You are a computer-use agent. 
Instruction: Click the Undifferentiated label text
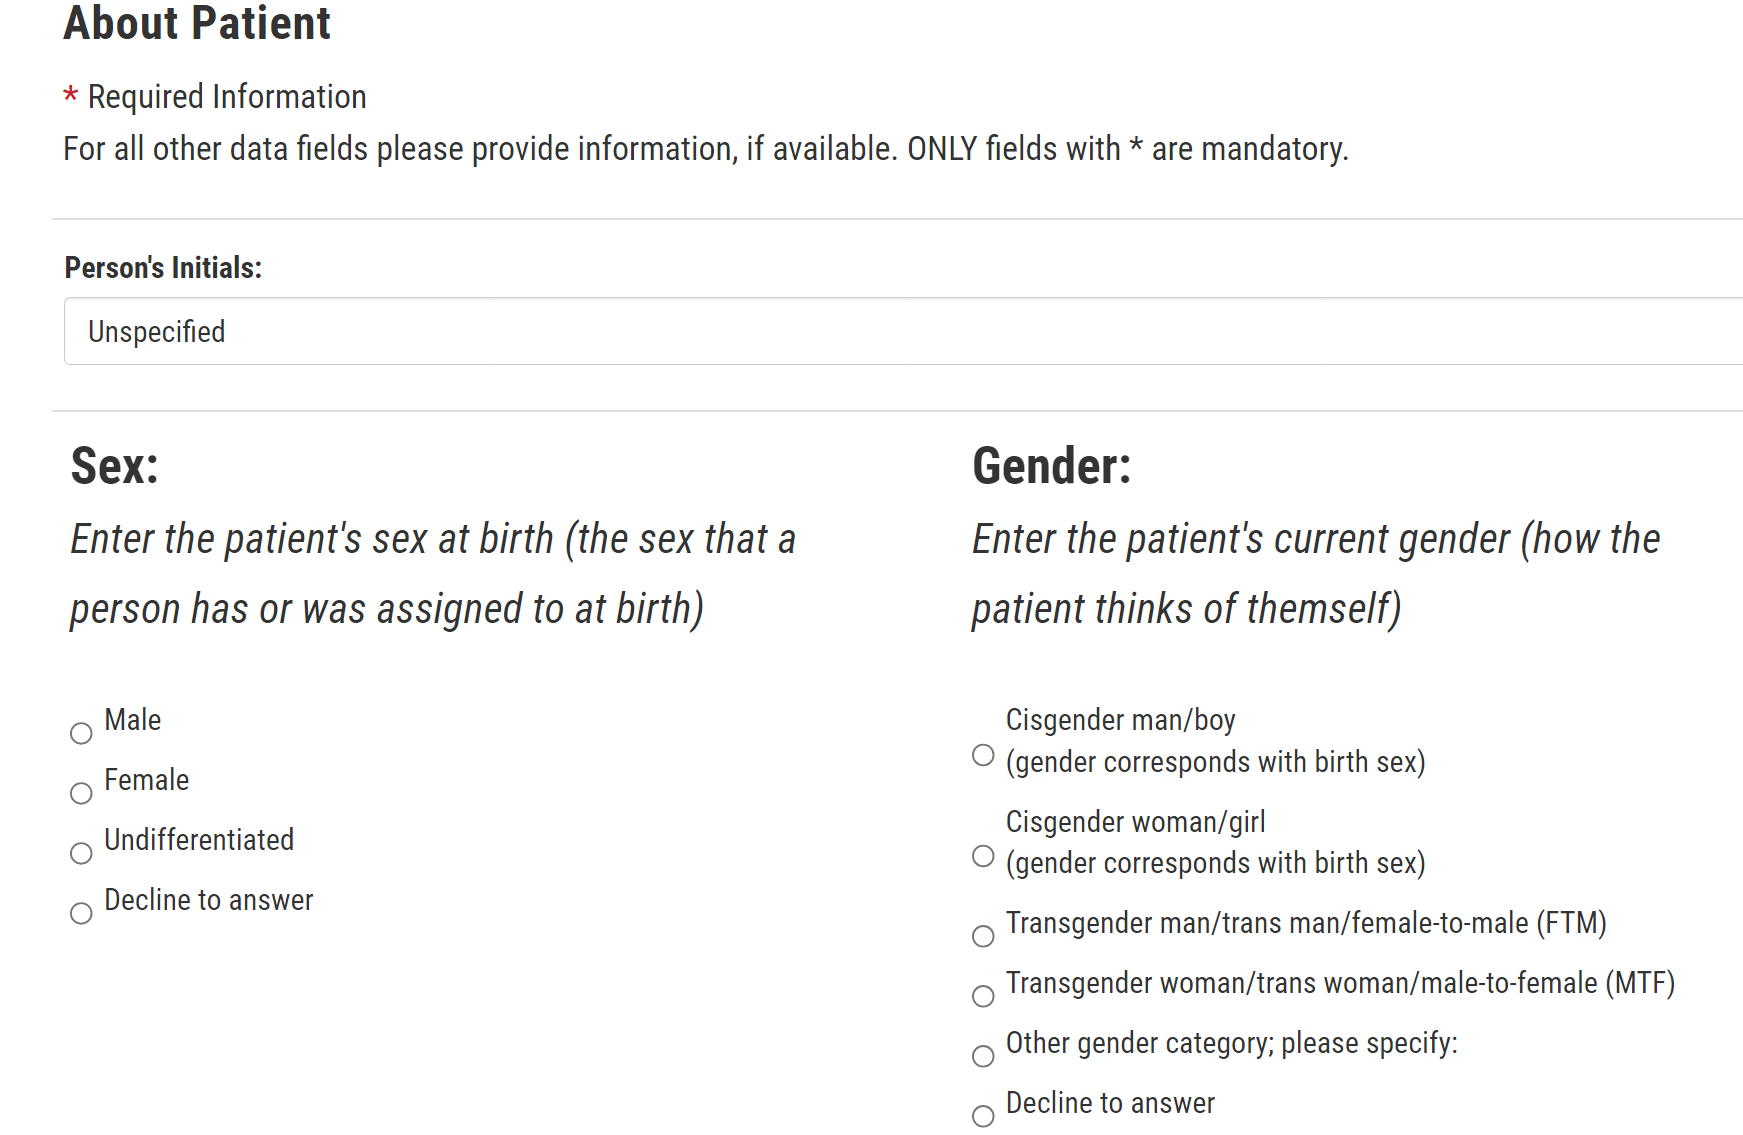point(199,840)
